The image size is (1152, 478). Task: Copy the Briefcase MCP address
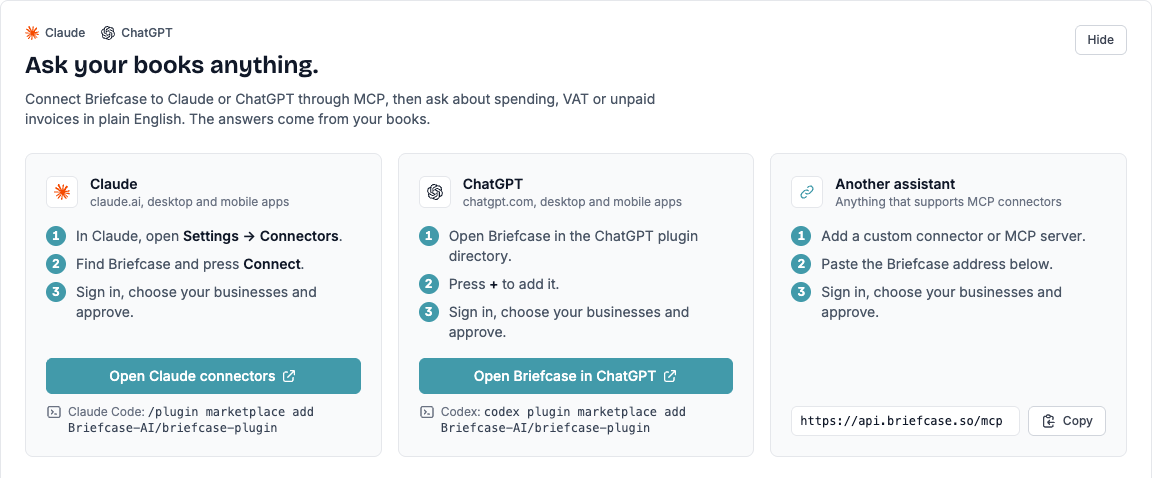[x=1067, y=421]
